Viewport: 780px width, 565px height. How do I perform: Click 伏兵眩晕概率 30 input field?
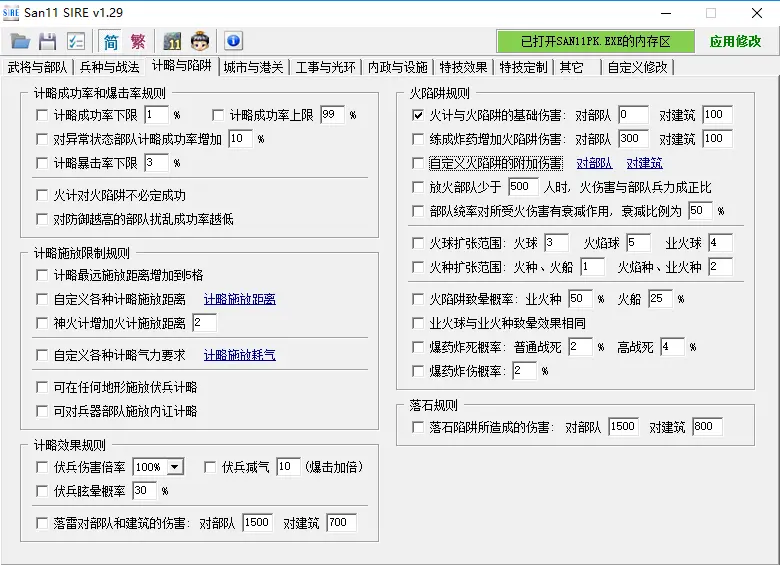coord(144,491)
